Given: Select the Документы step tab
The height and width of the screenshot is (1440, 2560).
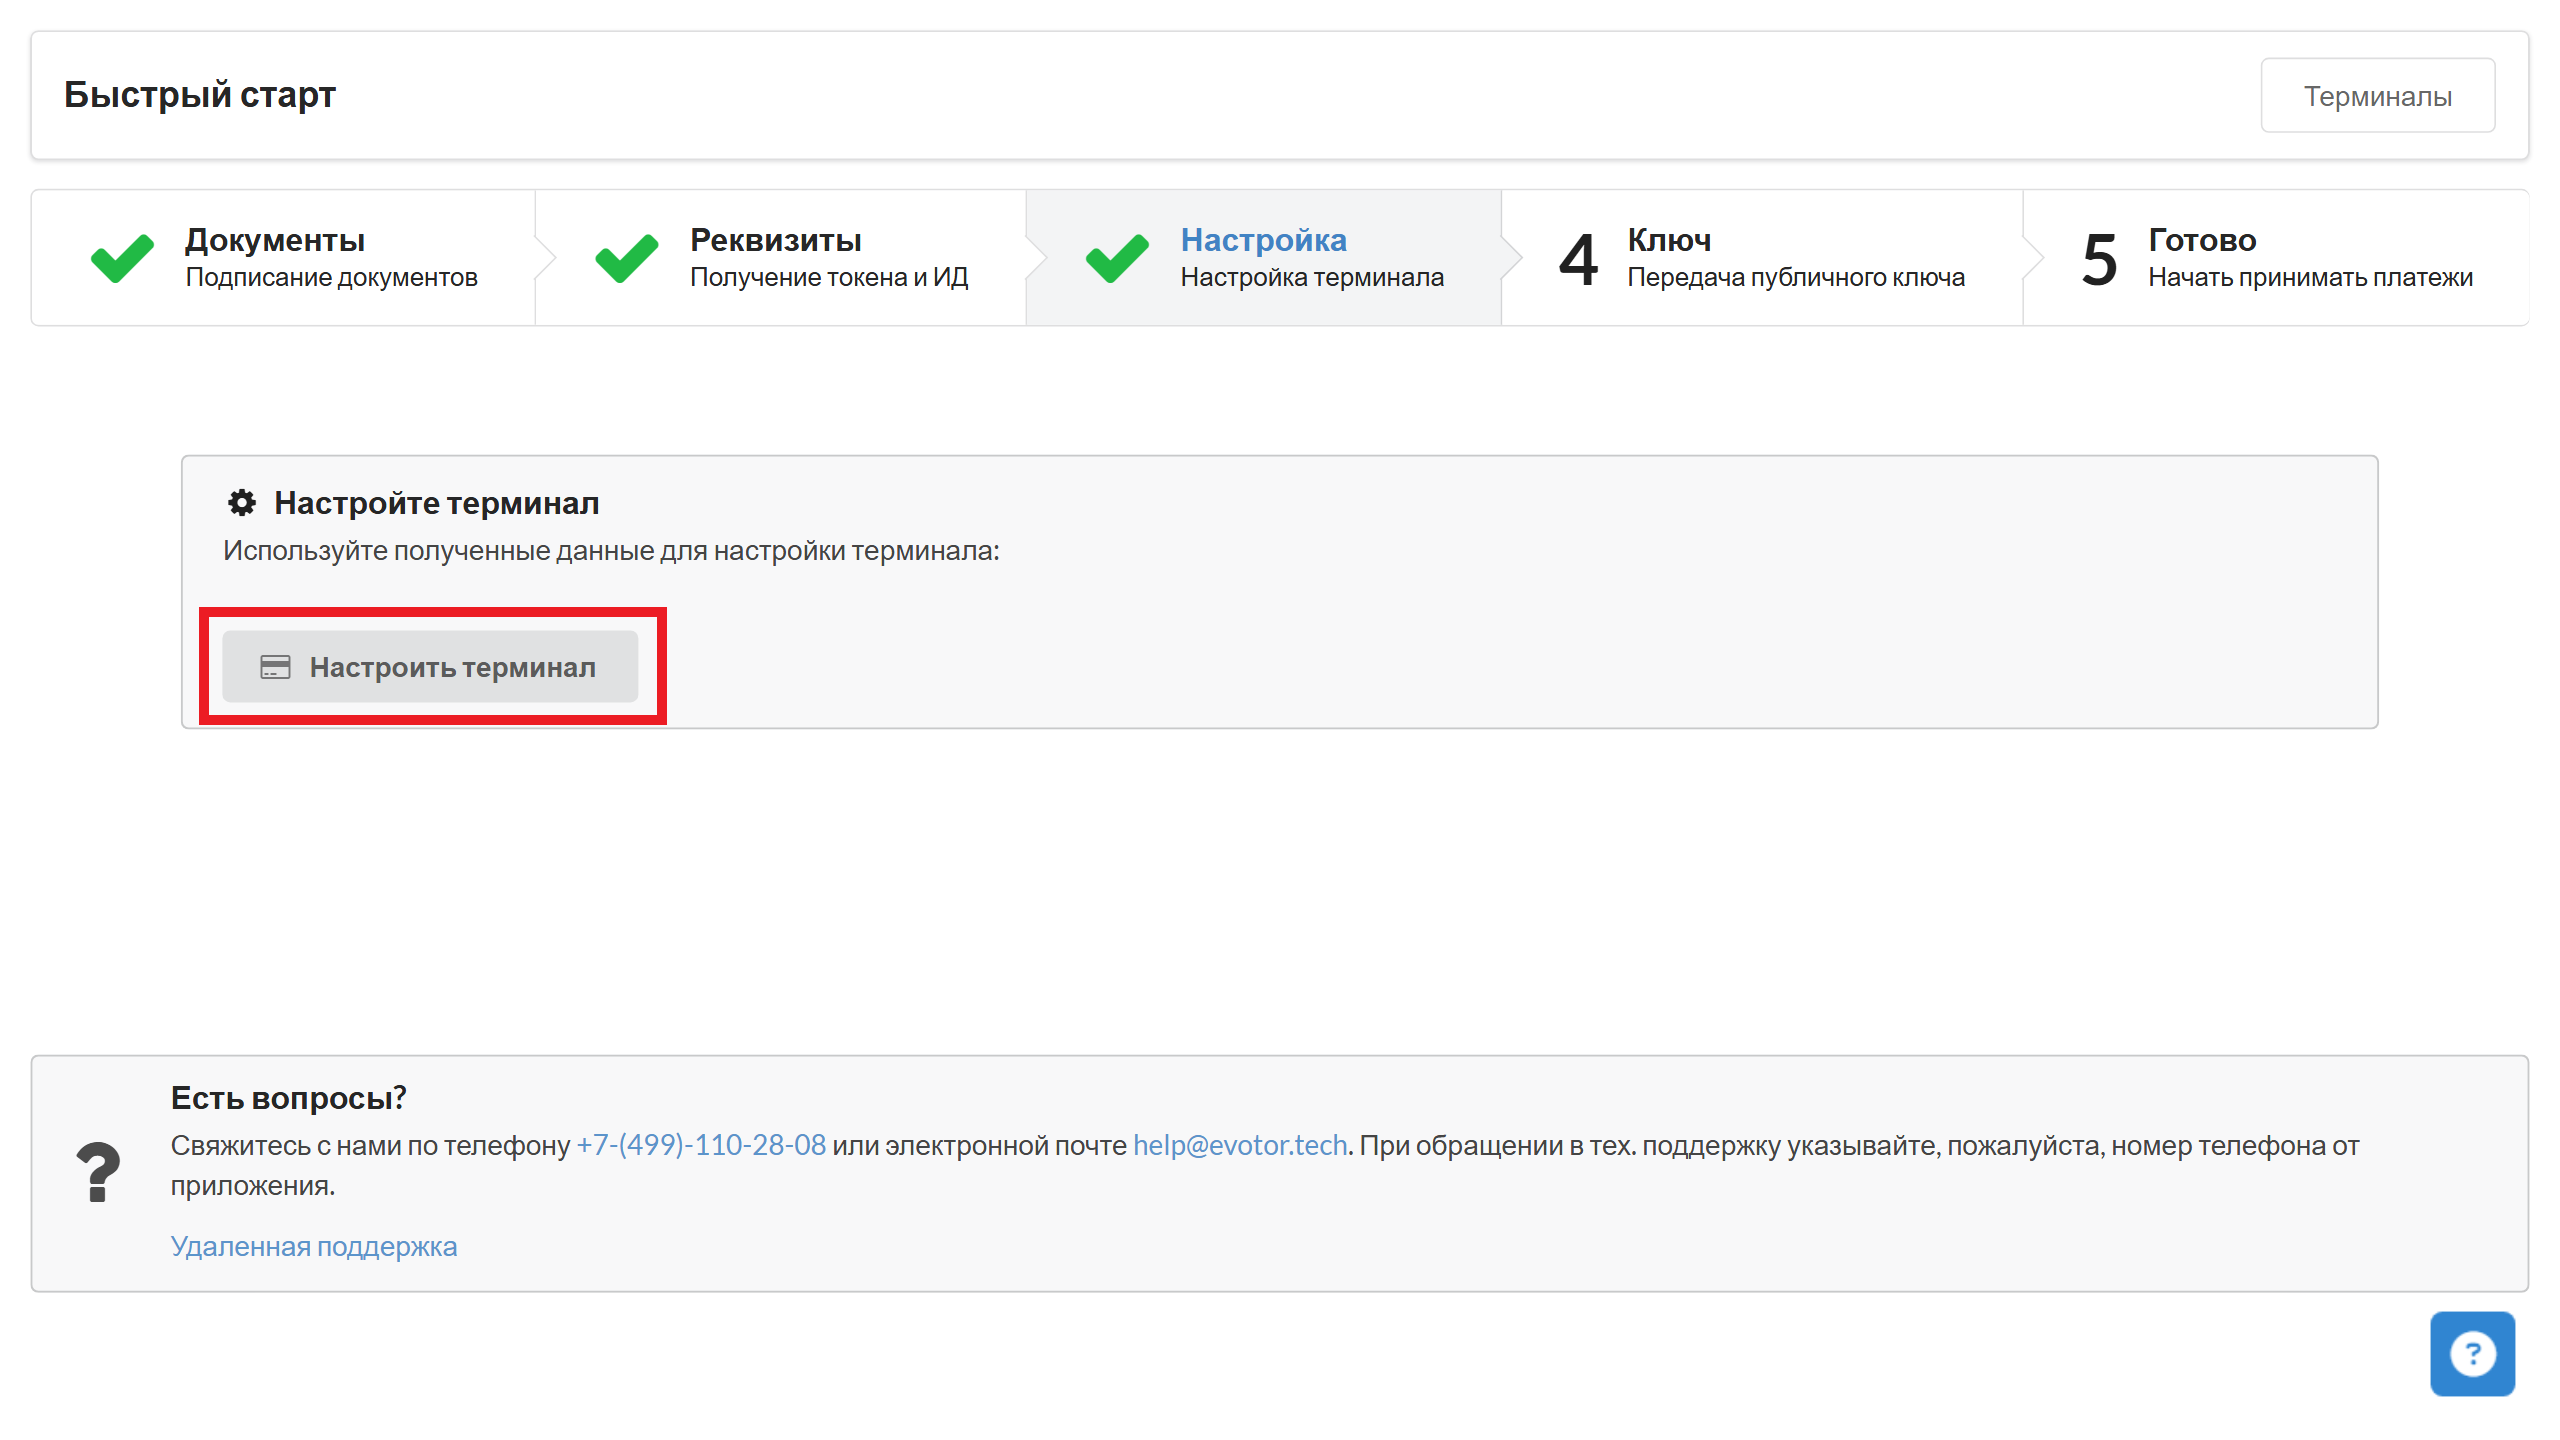Looking at the screenshot, I should click(283, 258).
